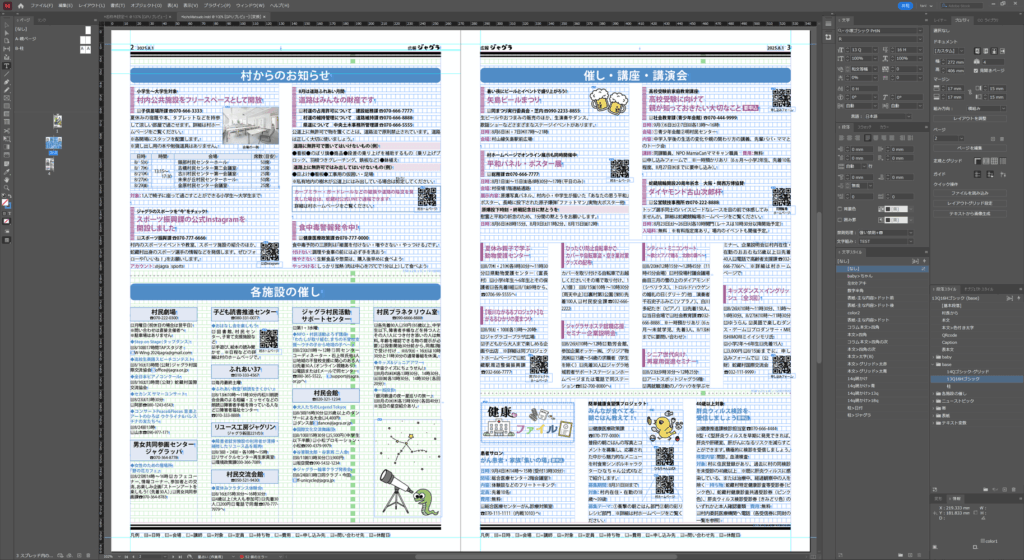This screenshot has width=1024, height=560.
Task: Open the レイアウト(L) menu
Action: click(91, 5)
